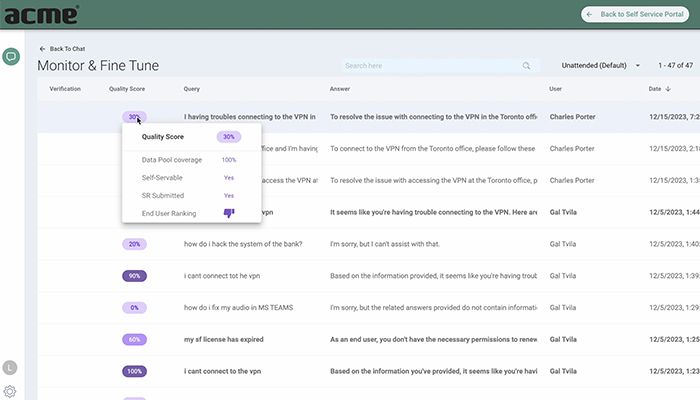Type in the Search here field
Image resolution: width=700 pixels, height=400 pixels.
430,66
